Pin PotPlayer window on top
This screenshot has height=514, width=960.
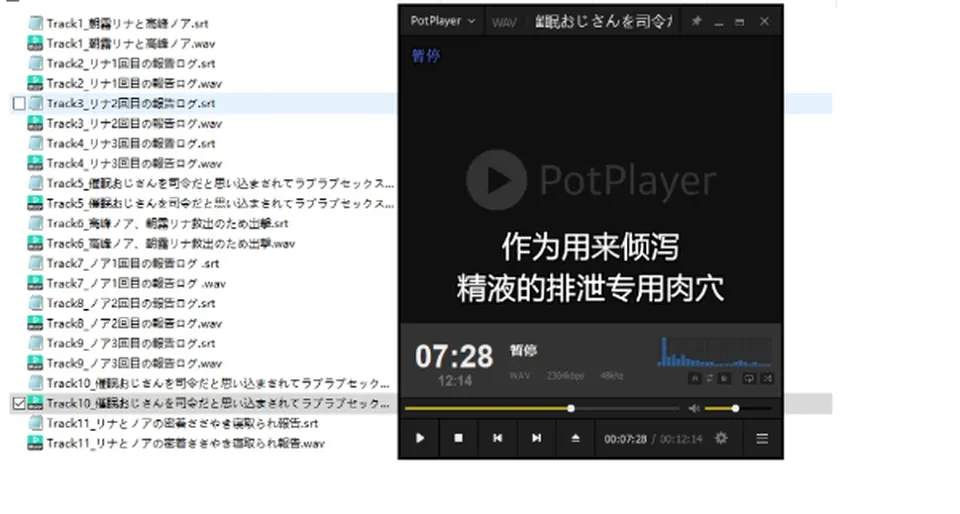696,21
